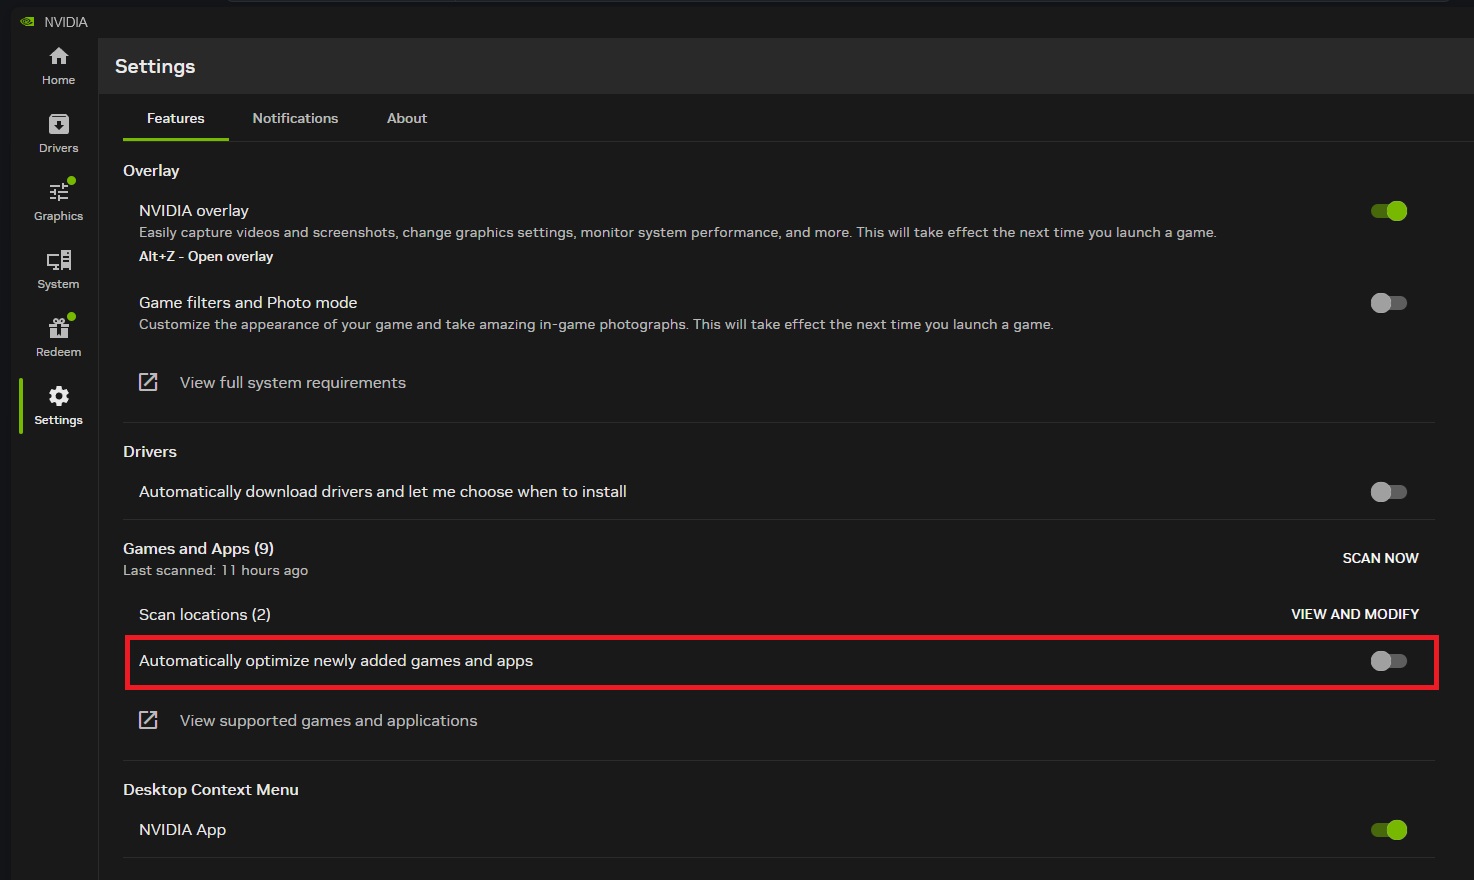The width and height of the screenshot is (1474, 880).
Task: Enable automatically optimize newly added games
Action: 1389,661
